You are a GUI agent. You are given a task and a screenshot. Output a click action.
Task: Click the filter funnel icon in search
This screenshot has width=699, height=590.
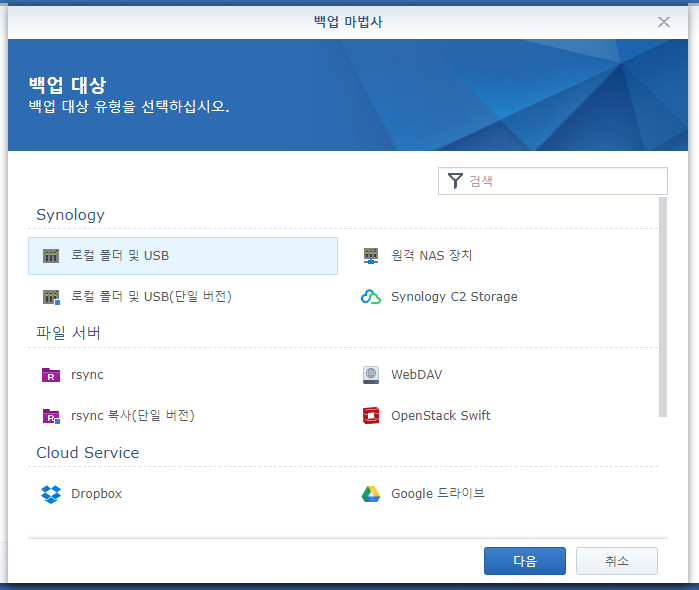click(x=455, y=181)
